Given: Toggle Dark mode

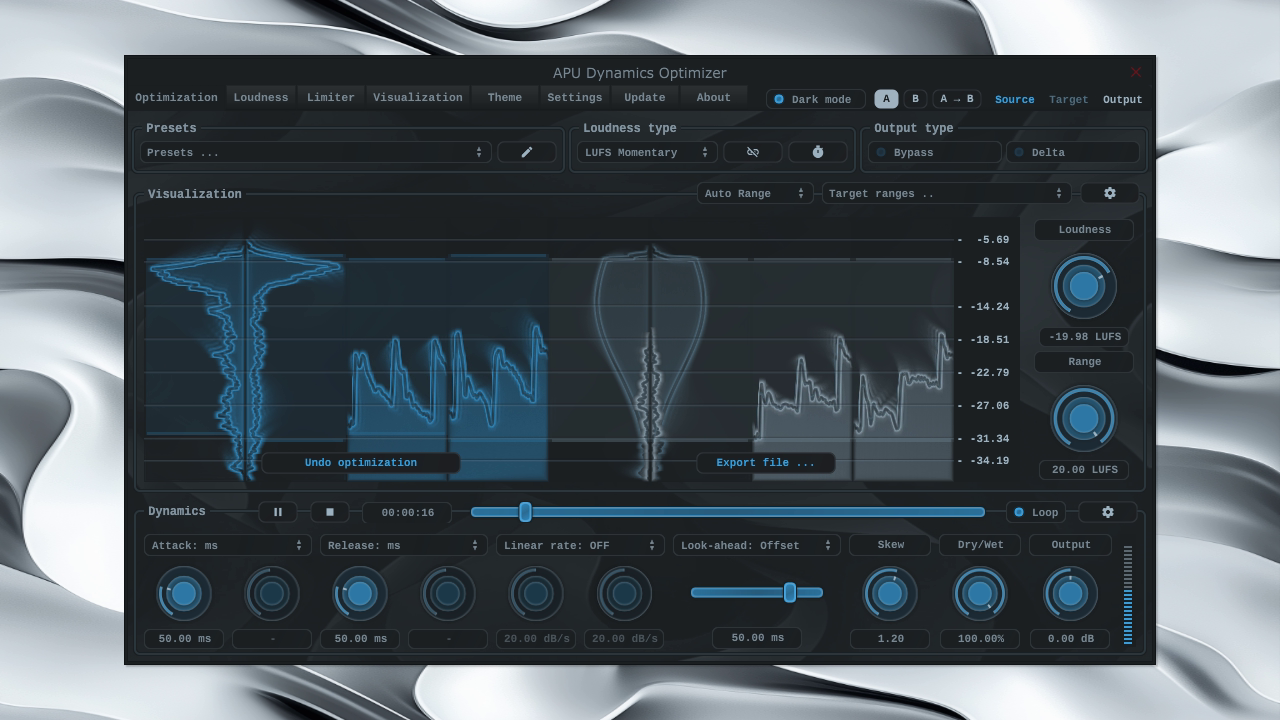Looking at the screenshot, I should click(x=816, y=99).
